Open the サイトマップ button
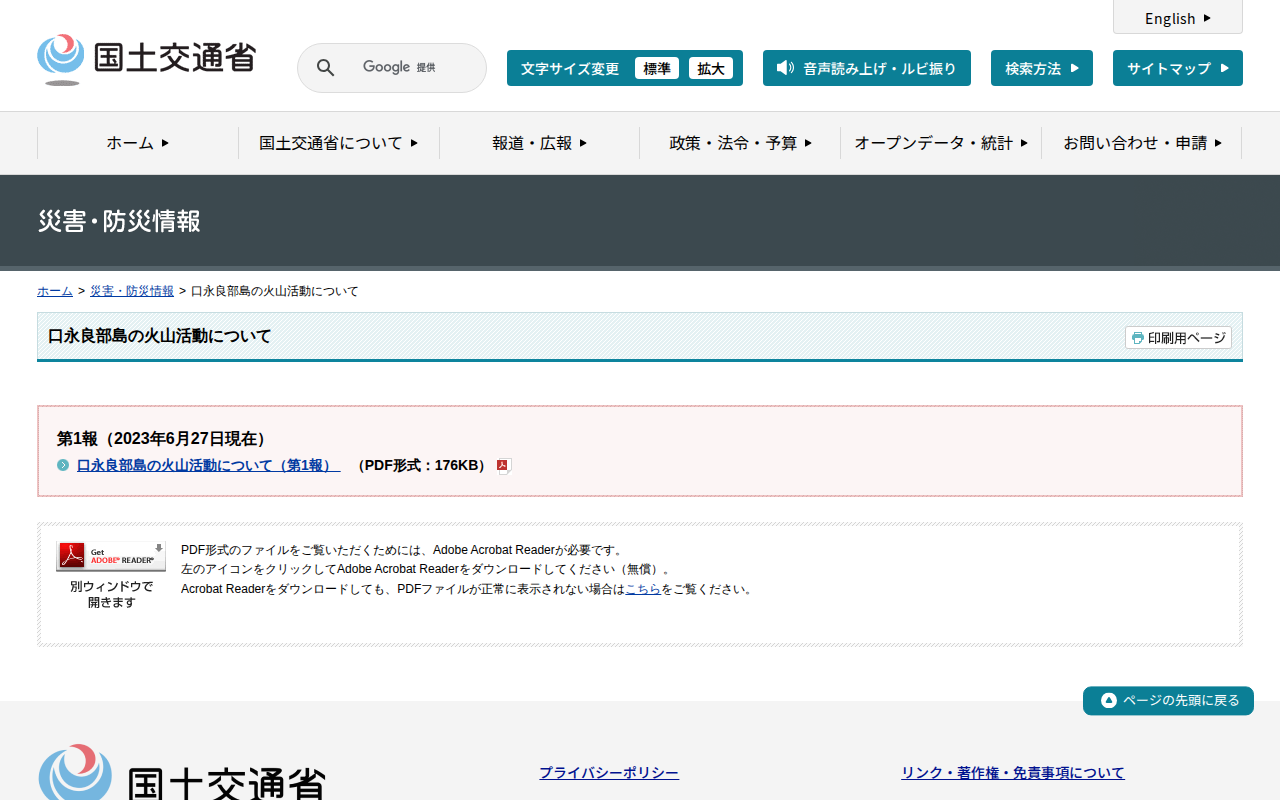Image resolution: width=1280 pixels, height=800 pixels. coord(1177,68)
